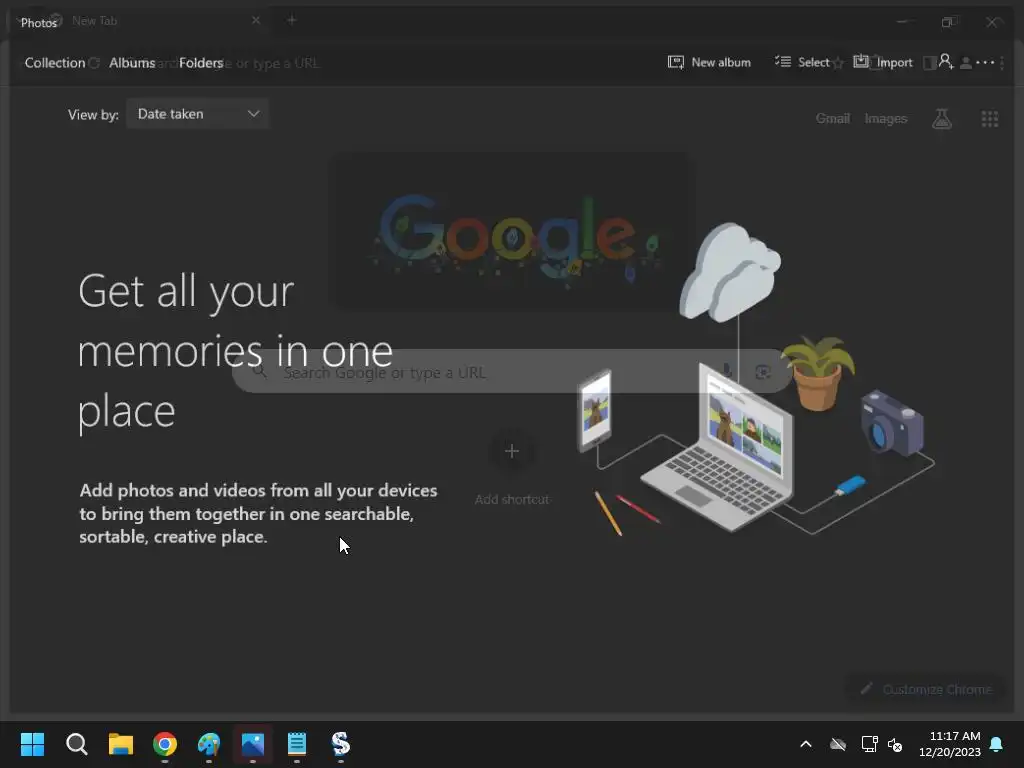Open the Windows Start menu
Image resolution: width=1024 pixels, height=768 pixels.
click(32, 744)
